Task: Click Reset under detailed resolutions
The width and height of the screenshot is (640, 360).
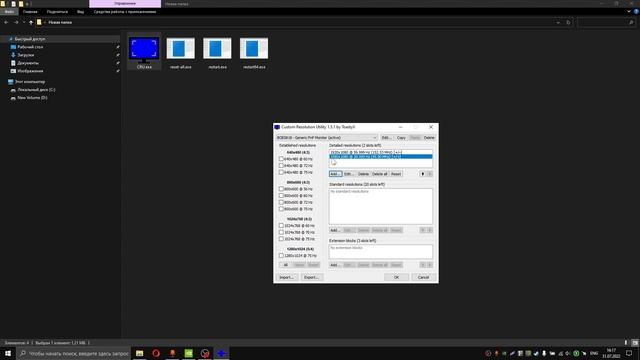Action: pyautogui.click(x=396, y=174)
